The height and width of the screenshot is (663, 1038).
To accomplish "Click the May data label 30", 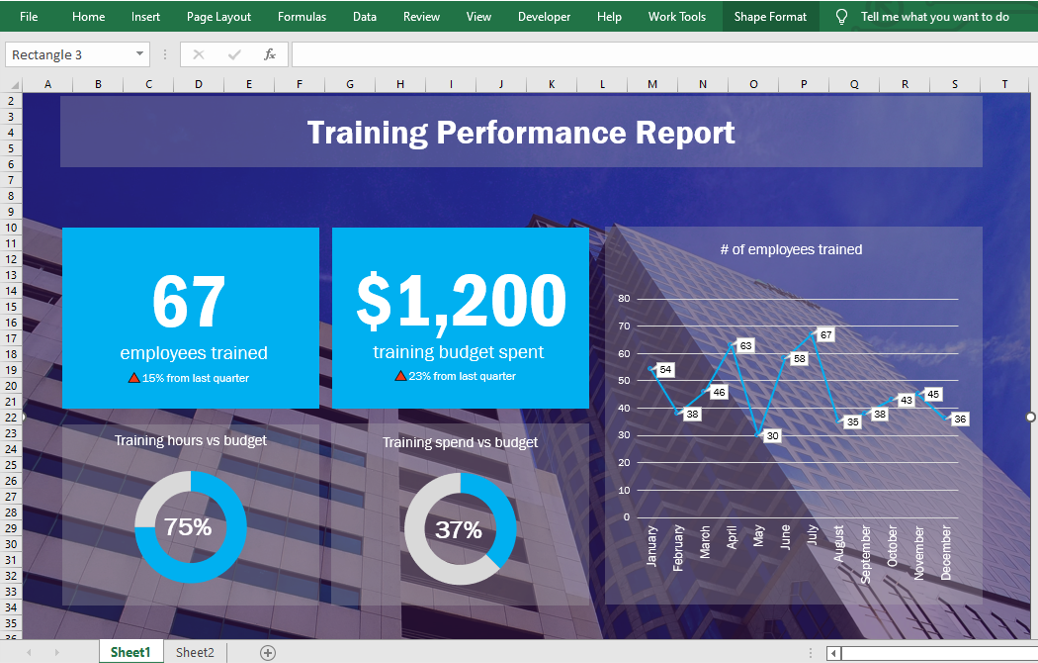I will [772, 435].
